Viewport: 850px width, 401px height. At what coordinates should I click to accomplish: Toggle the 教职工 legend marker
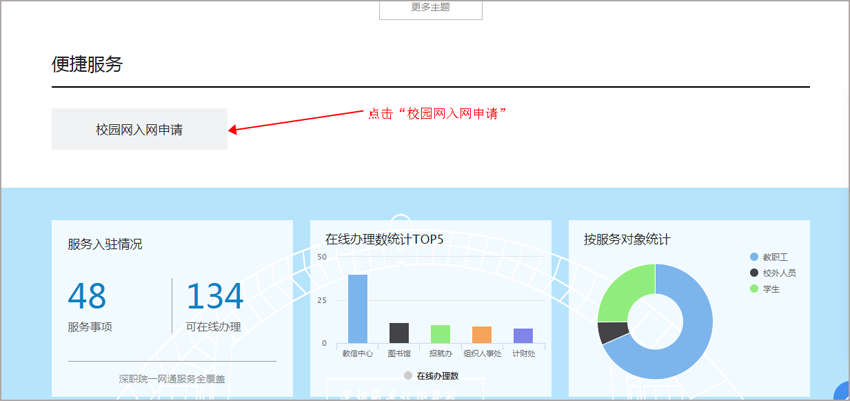754,257
